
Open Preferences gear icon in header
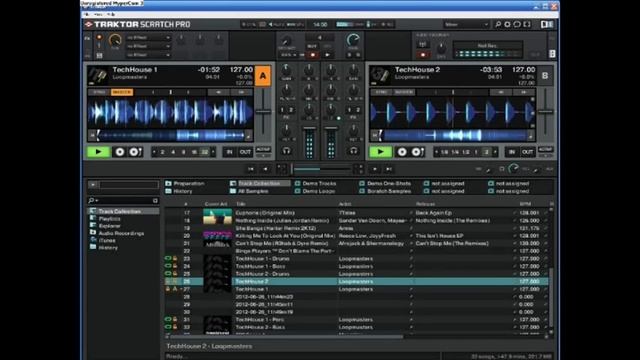507,24
